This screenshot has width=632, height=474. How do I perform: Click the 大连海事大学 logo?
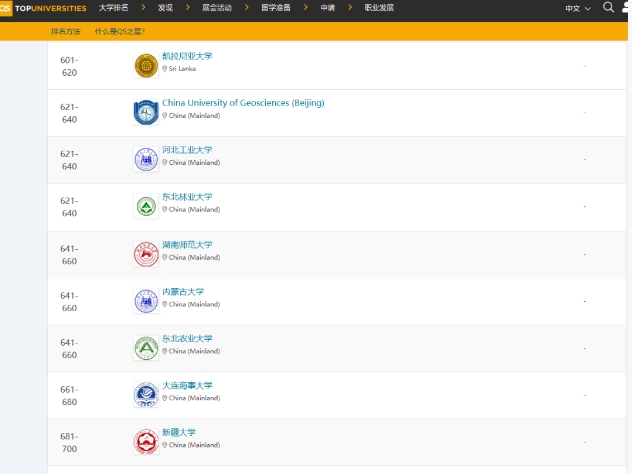[146, 395]
